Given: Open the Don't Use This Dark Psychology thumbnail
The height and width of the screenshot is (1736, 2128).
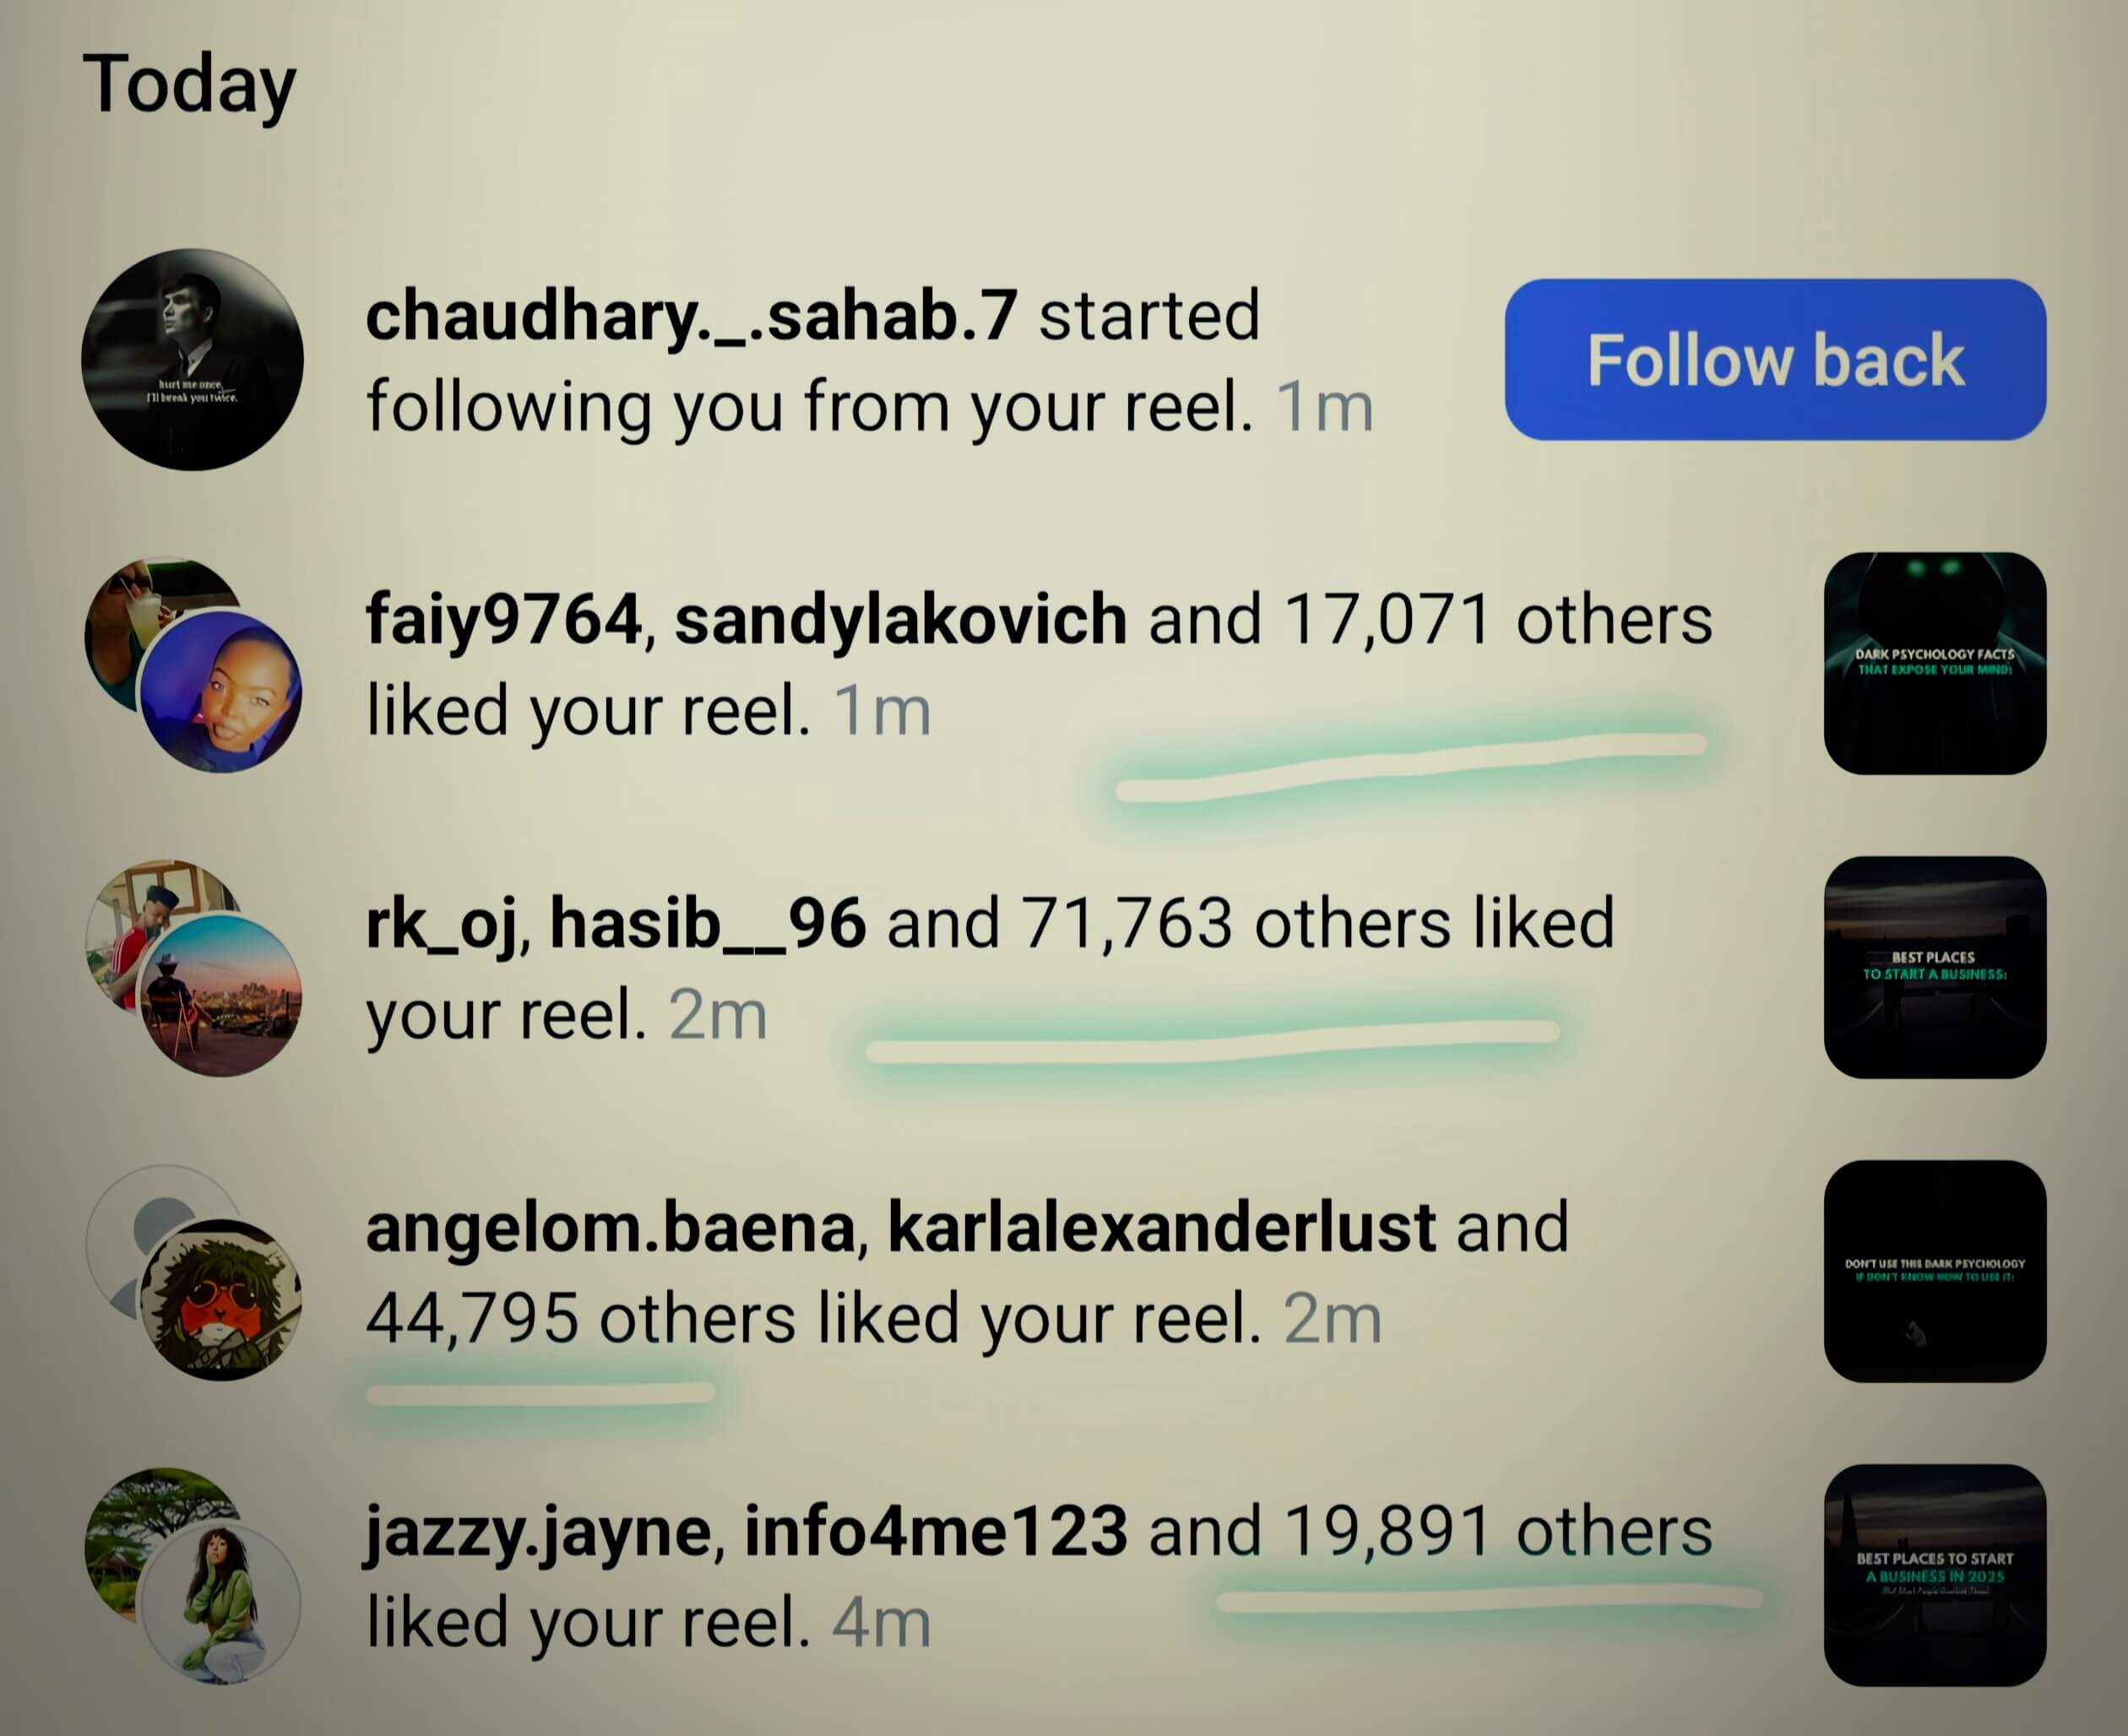Looking at the screenshot, I should coord(1935,1271).
